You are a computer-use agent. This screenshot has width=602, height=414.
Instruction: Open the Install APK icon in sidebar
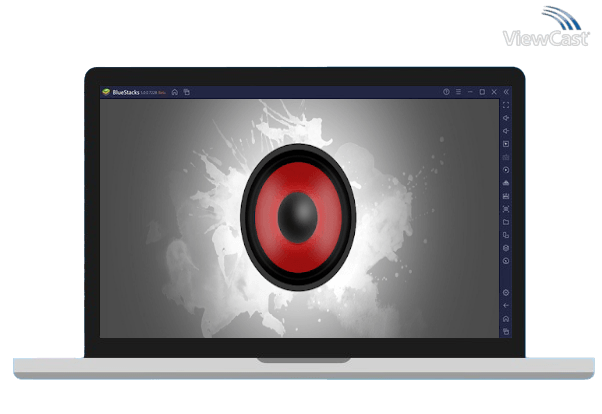point(506,183)
